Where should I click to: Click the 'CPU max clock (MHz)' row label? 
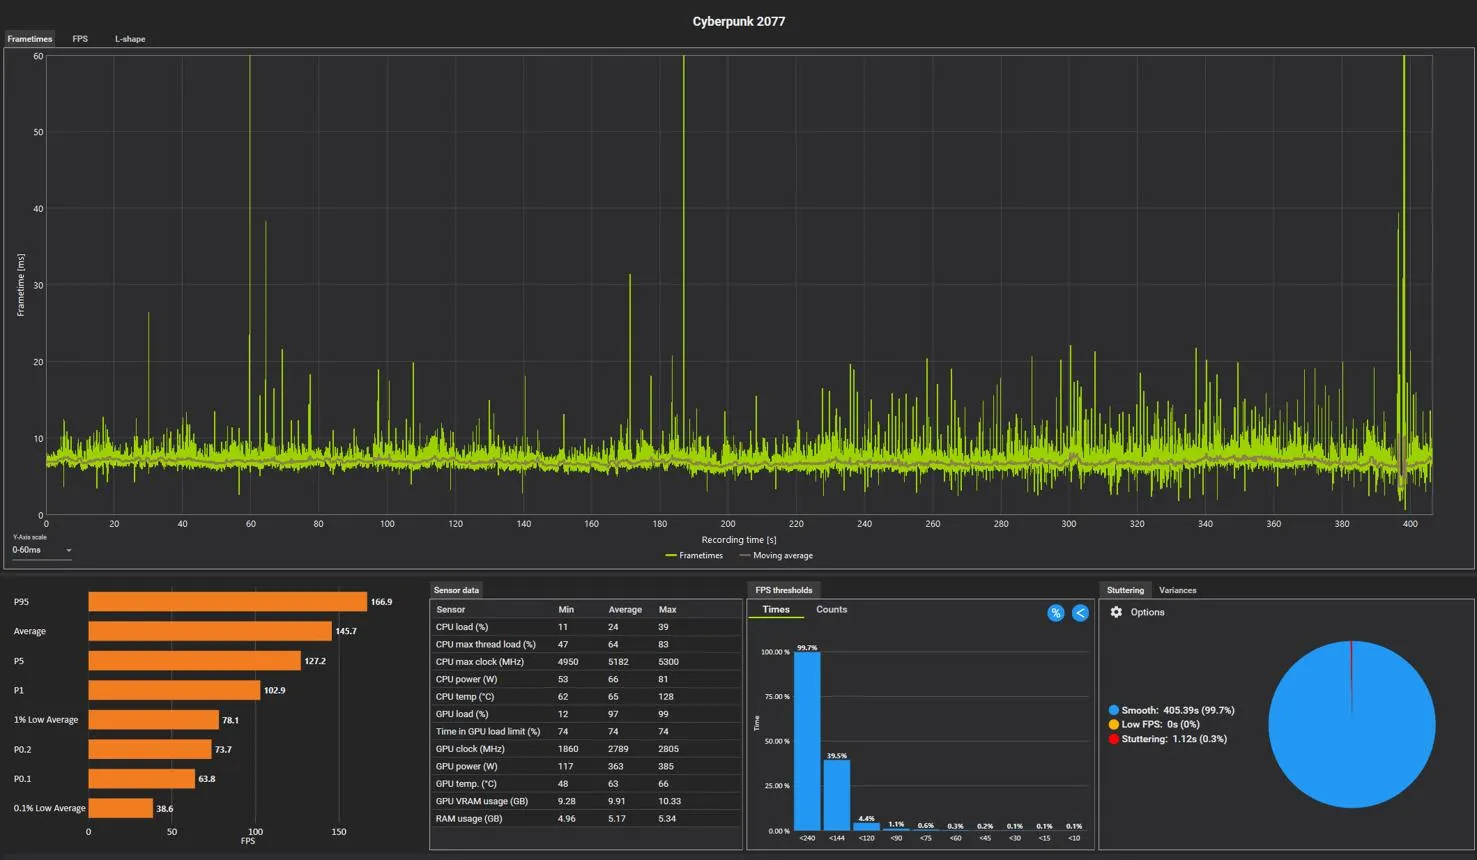coord(480,662)
